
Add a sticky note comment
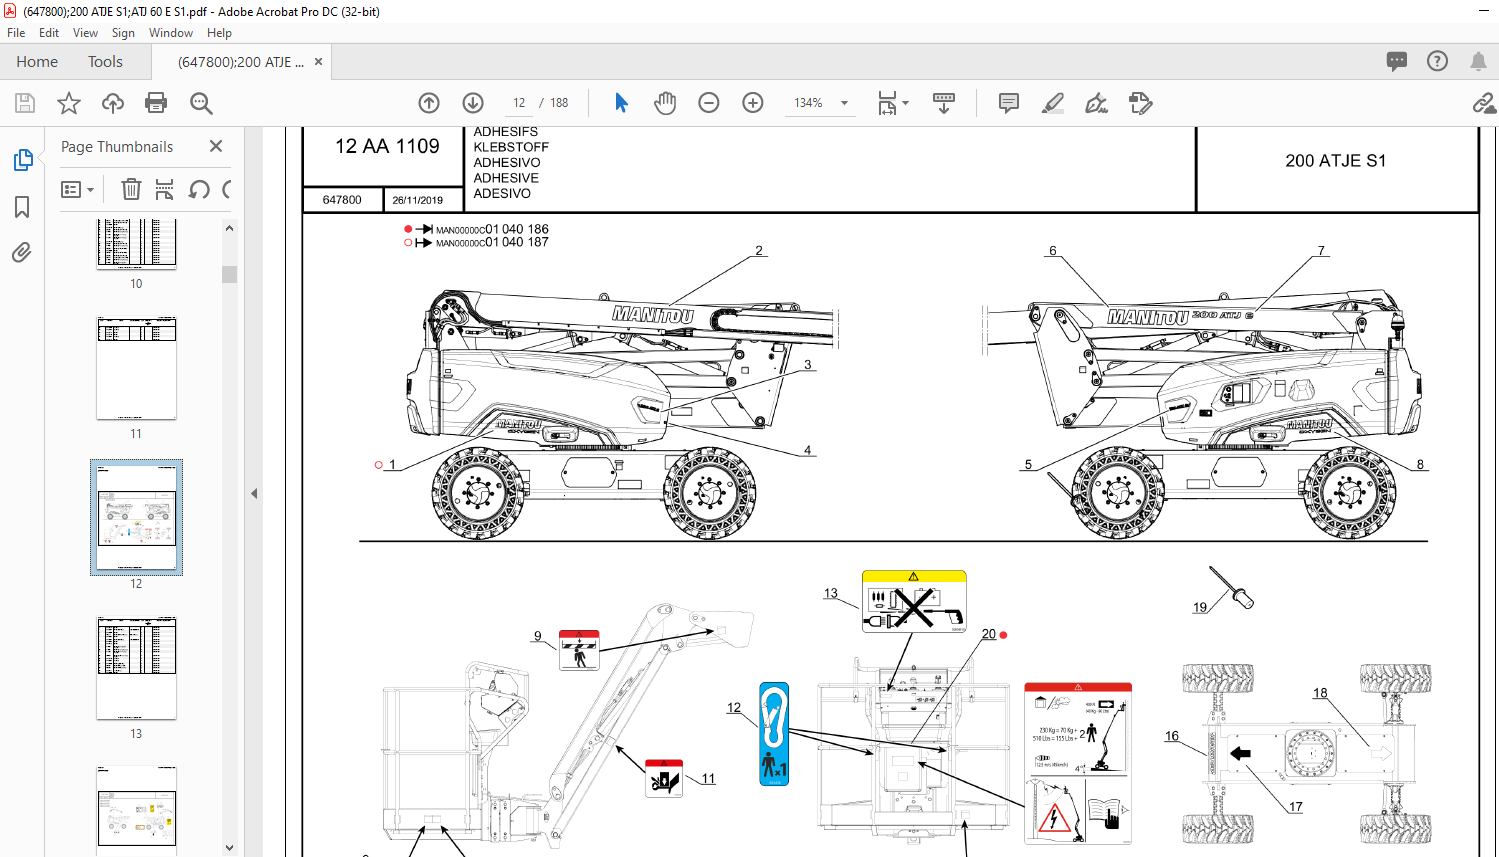(x=1009, y=103)
